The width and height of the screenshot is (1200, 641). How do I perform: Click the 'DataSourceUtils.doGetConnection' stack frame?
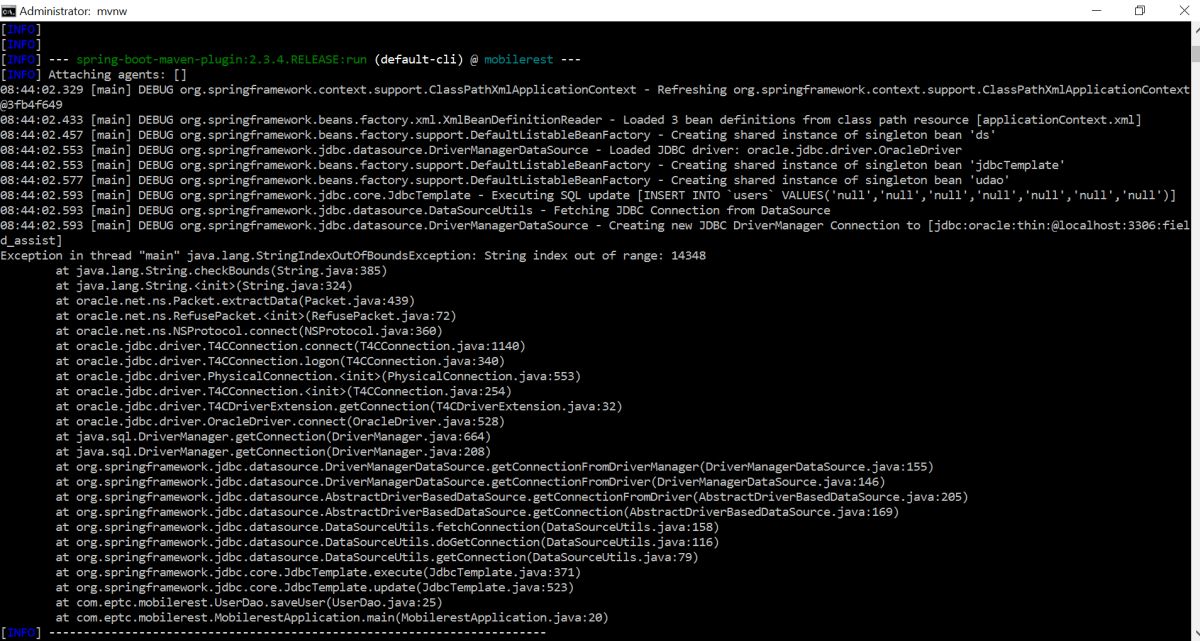(x=387, y=541)
